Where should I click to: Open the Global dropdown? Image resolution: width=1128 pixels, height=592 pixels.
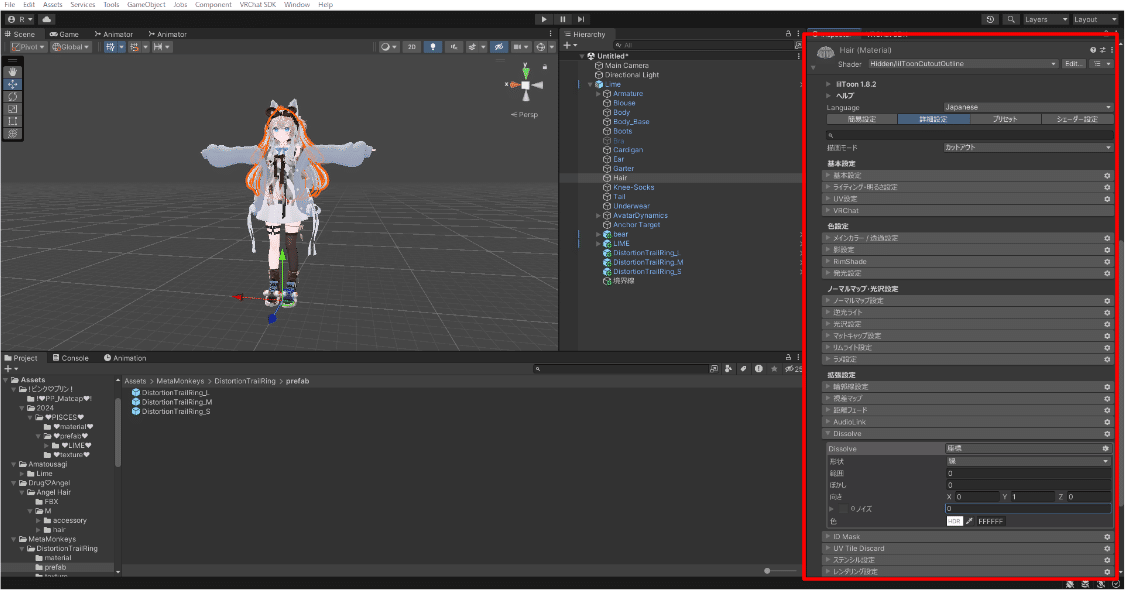(70, 47)
